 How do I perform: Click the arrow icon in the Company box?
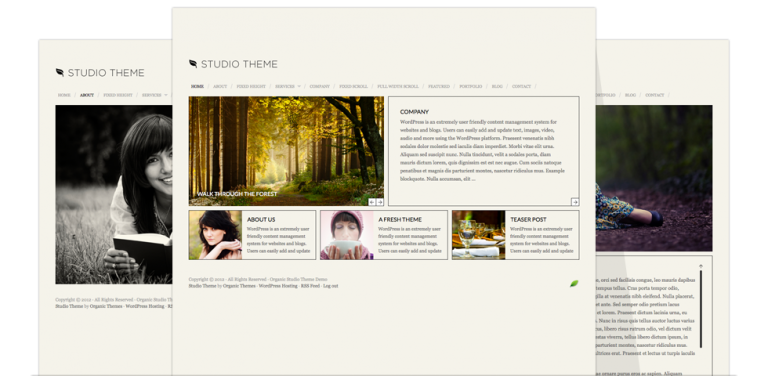[x=575, y=202]
